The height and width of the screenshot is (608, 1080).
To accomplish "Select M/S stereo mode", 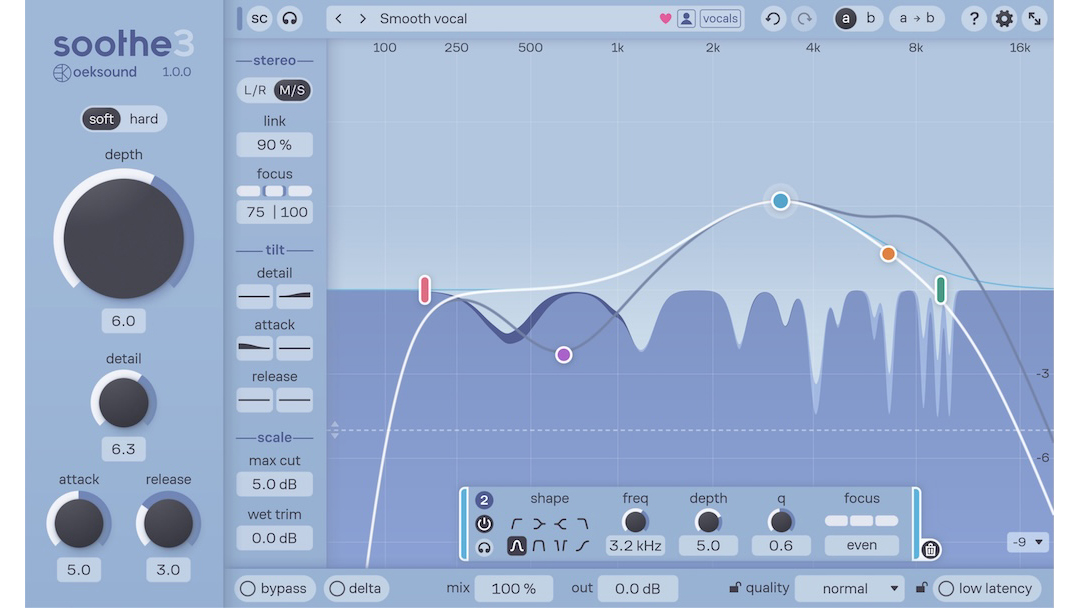I will coord(292,90).
